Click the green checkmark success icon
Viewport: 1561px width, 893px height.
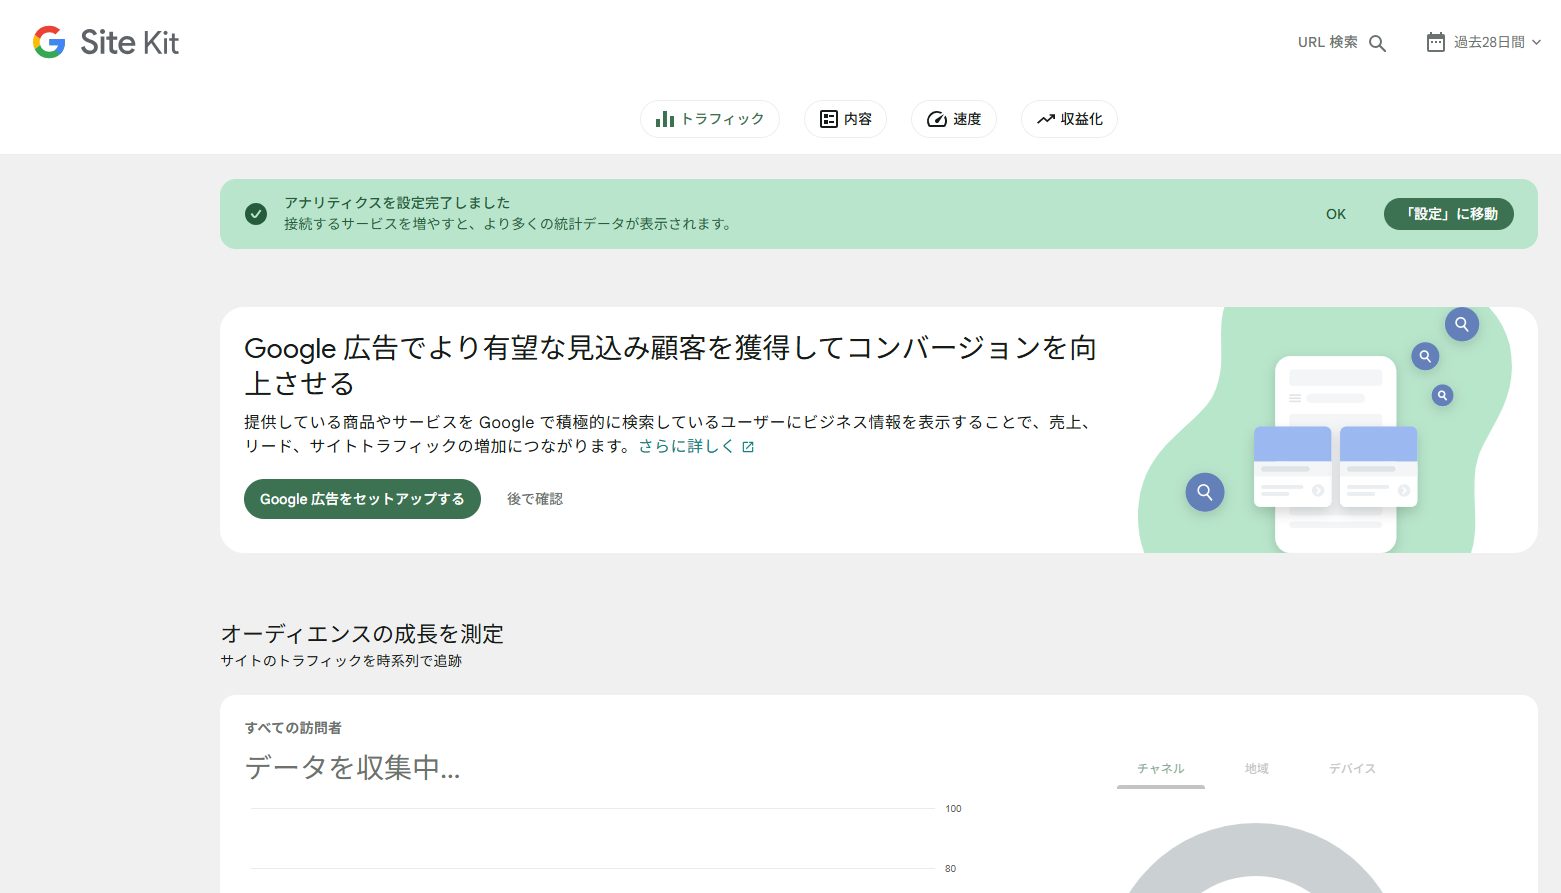point(256,214)
